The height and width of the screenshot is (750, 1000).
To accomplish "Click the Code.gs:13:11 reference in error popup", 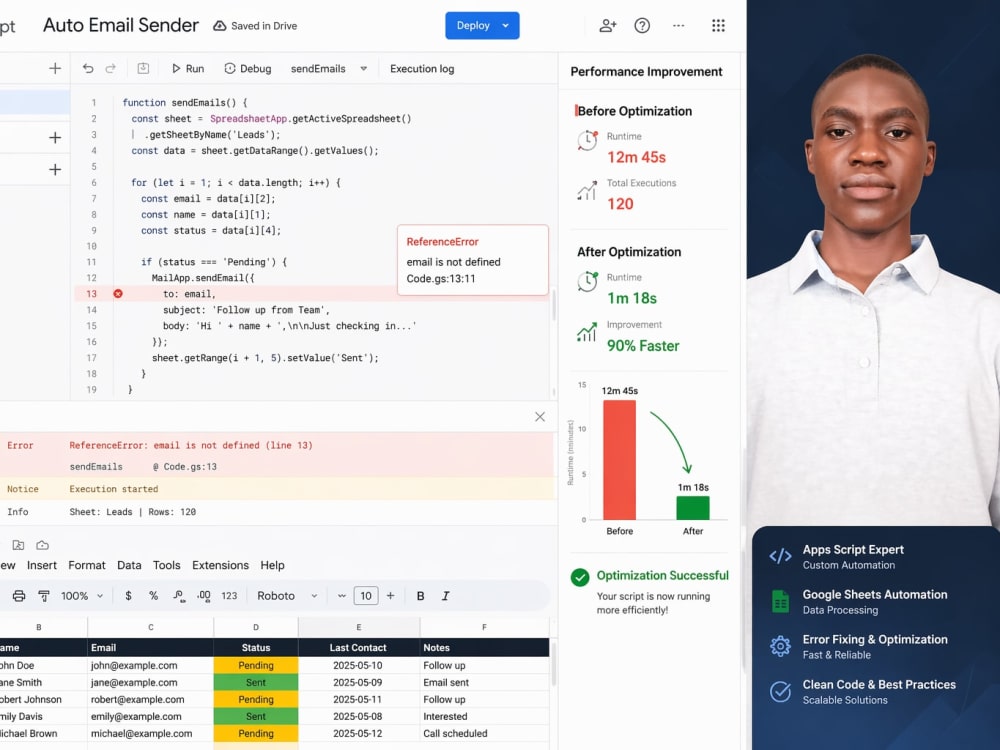I will point(441,278).
